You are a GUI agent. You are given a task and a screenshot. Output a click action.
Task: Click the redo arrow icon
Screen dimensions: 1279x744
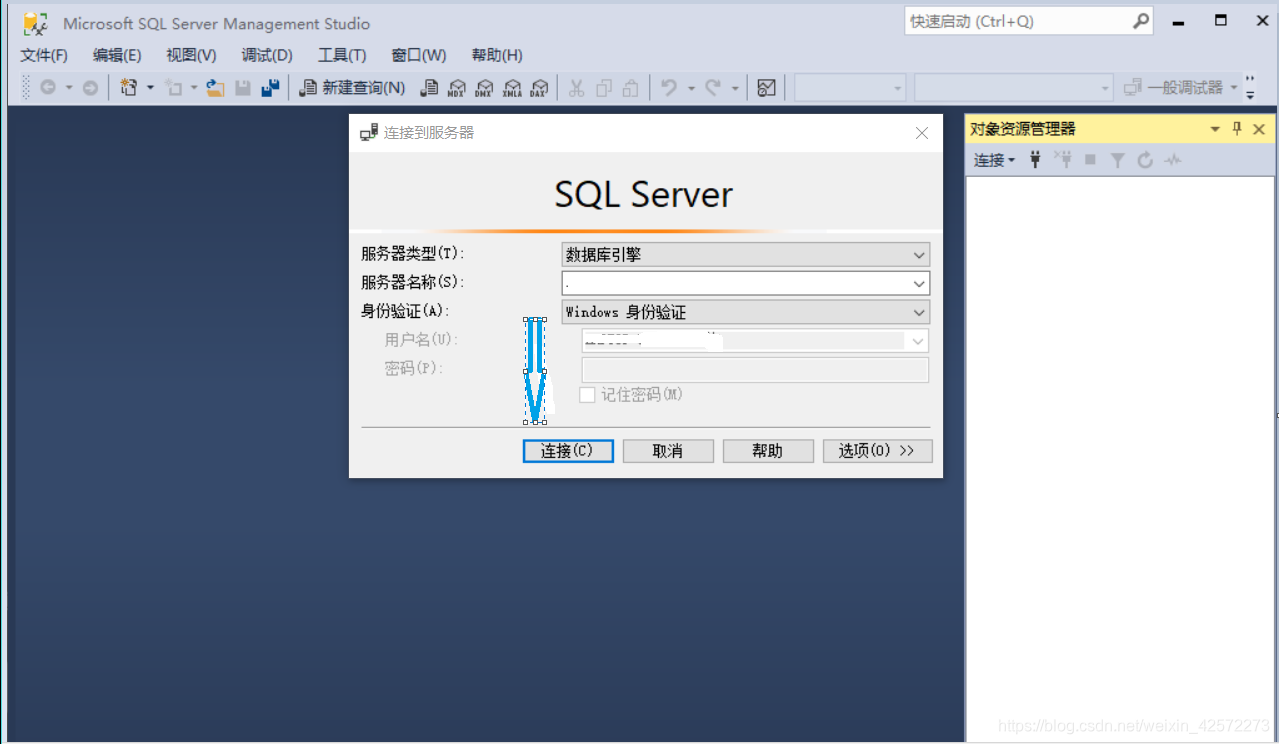[x=713, y=88]
